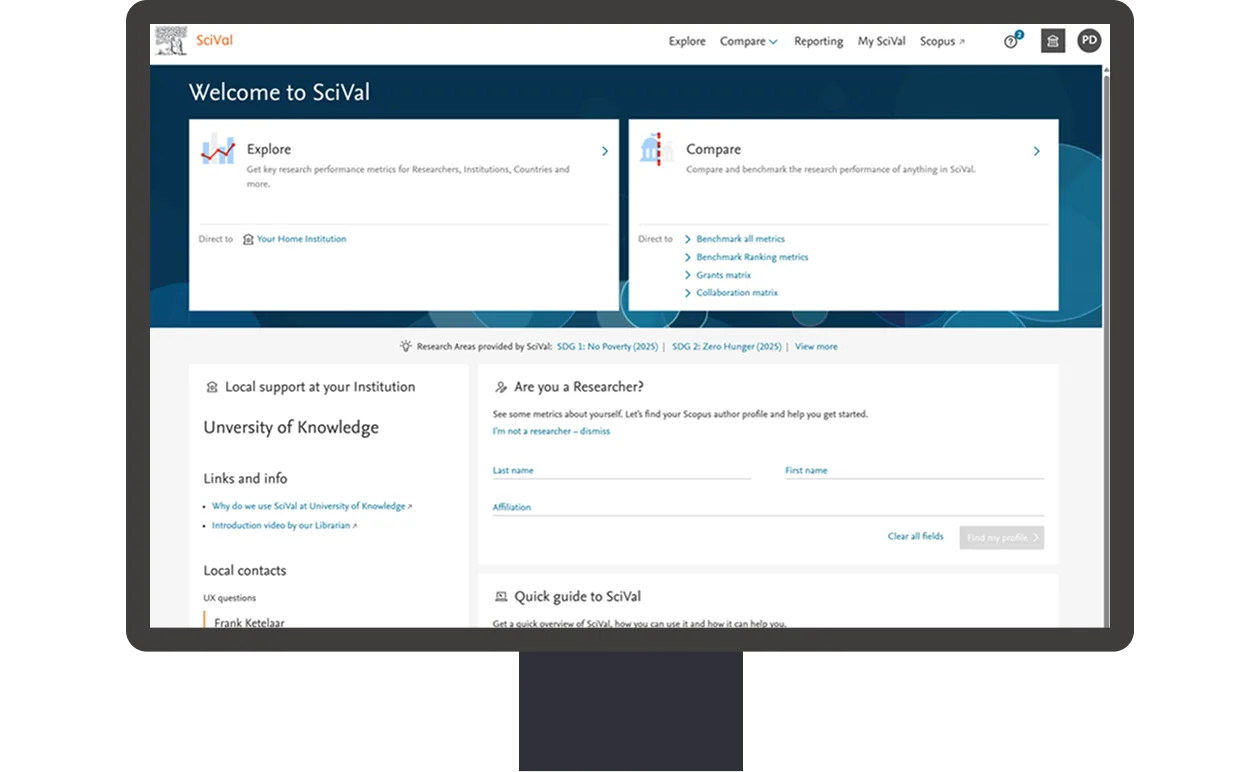This screenshot has width=1260, height=772.
Task: Click the Explore card arrow chevron
Action: 605,151
